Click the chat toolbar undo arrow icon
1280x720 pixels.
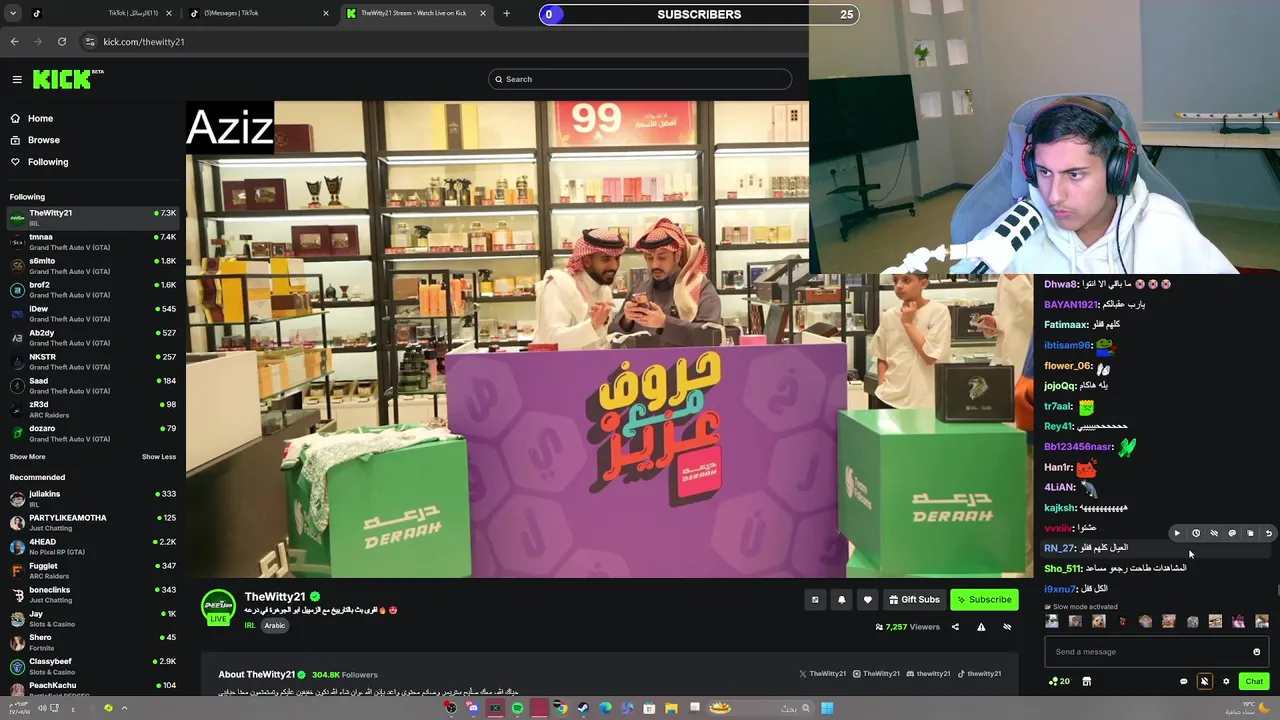(1269, 533)
